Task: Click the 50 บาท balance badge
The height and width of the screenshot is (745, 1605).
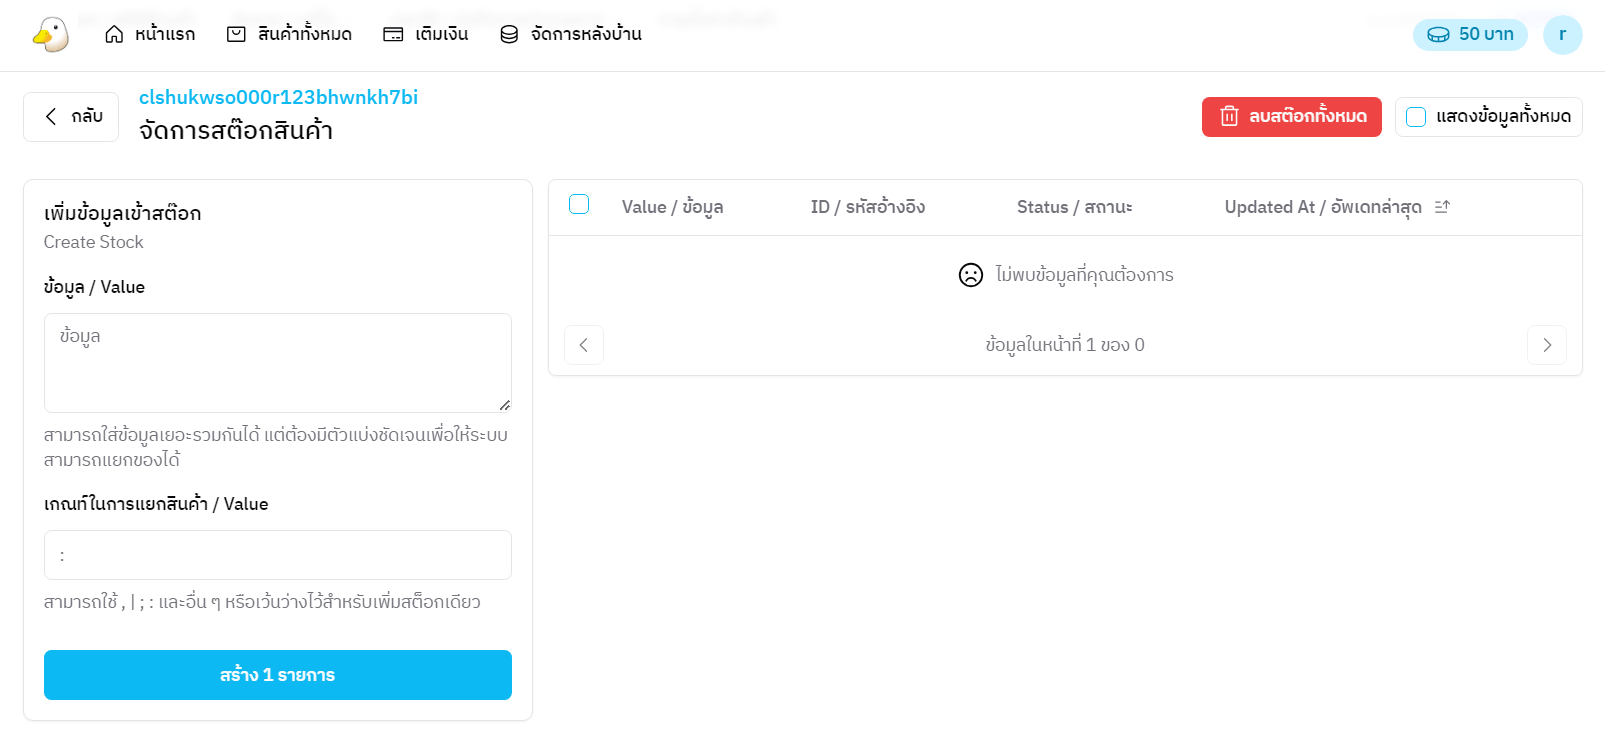Action: coord(1469,34)
